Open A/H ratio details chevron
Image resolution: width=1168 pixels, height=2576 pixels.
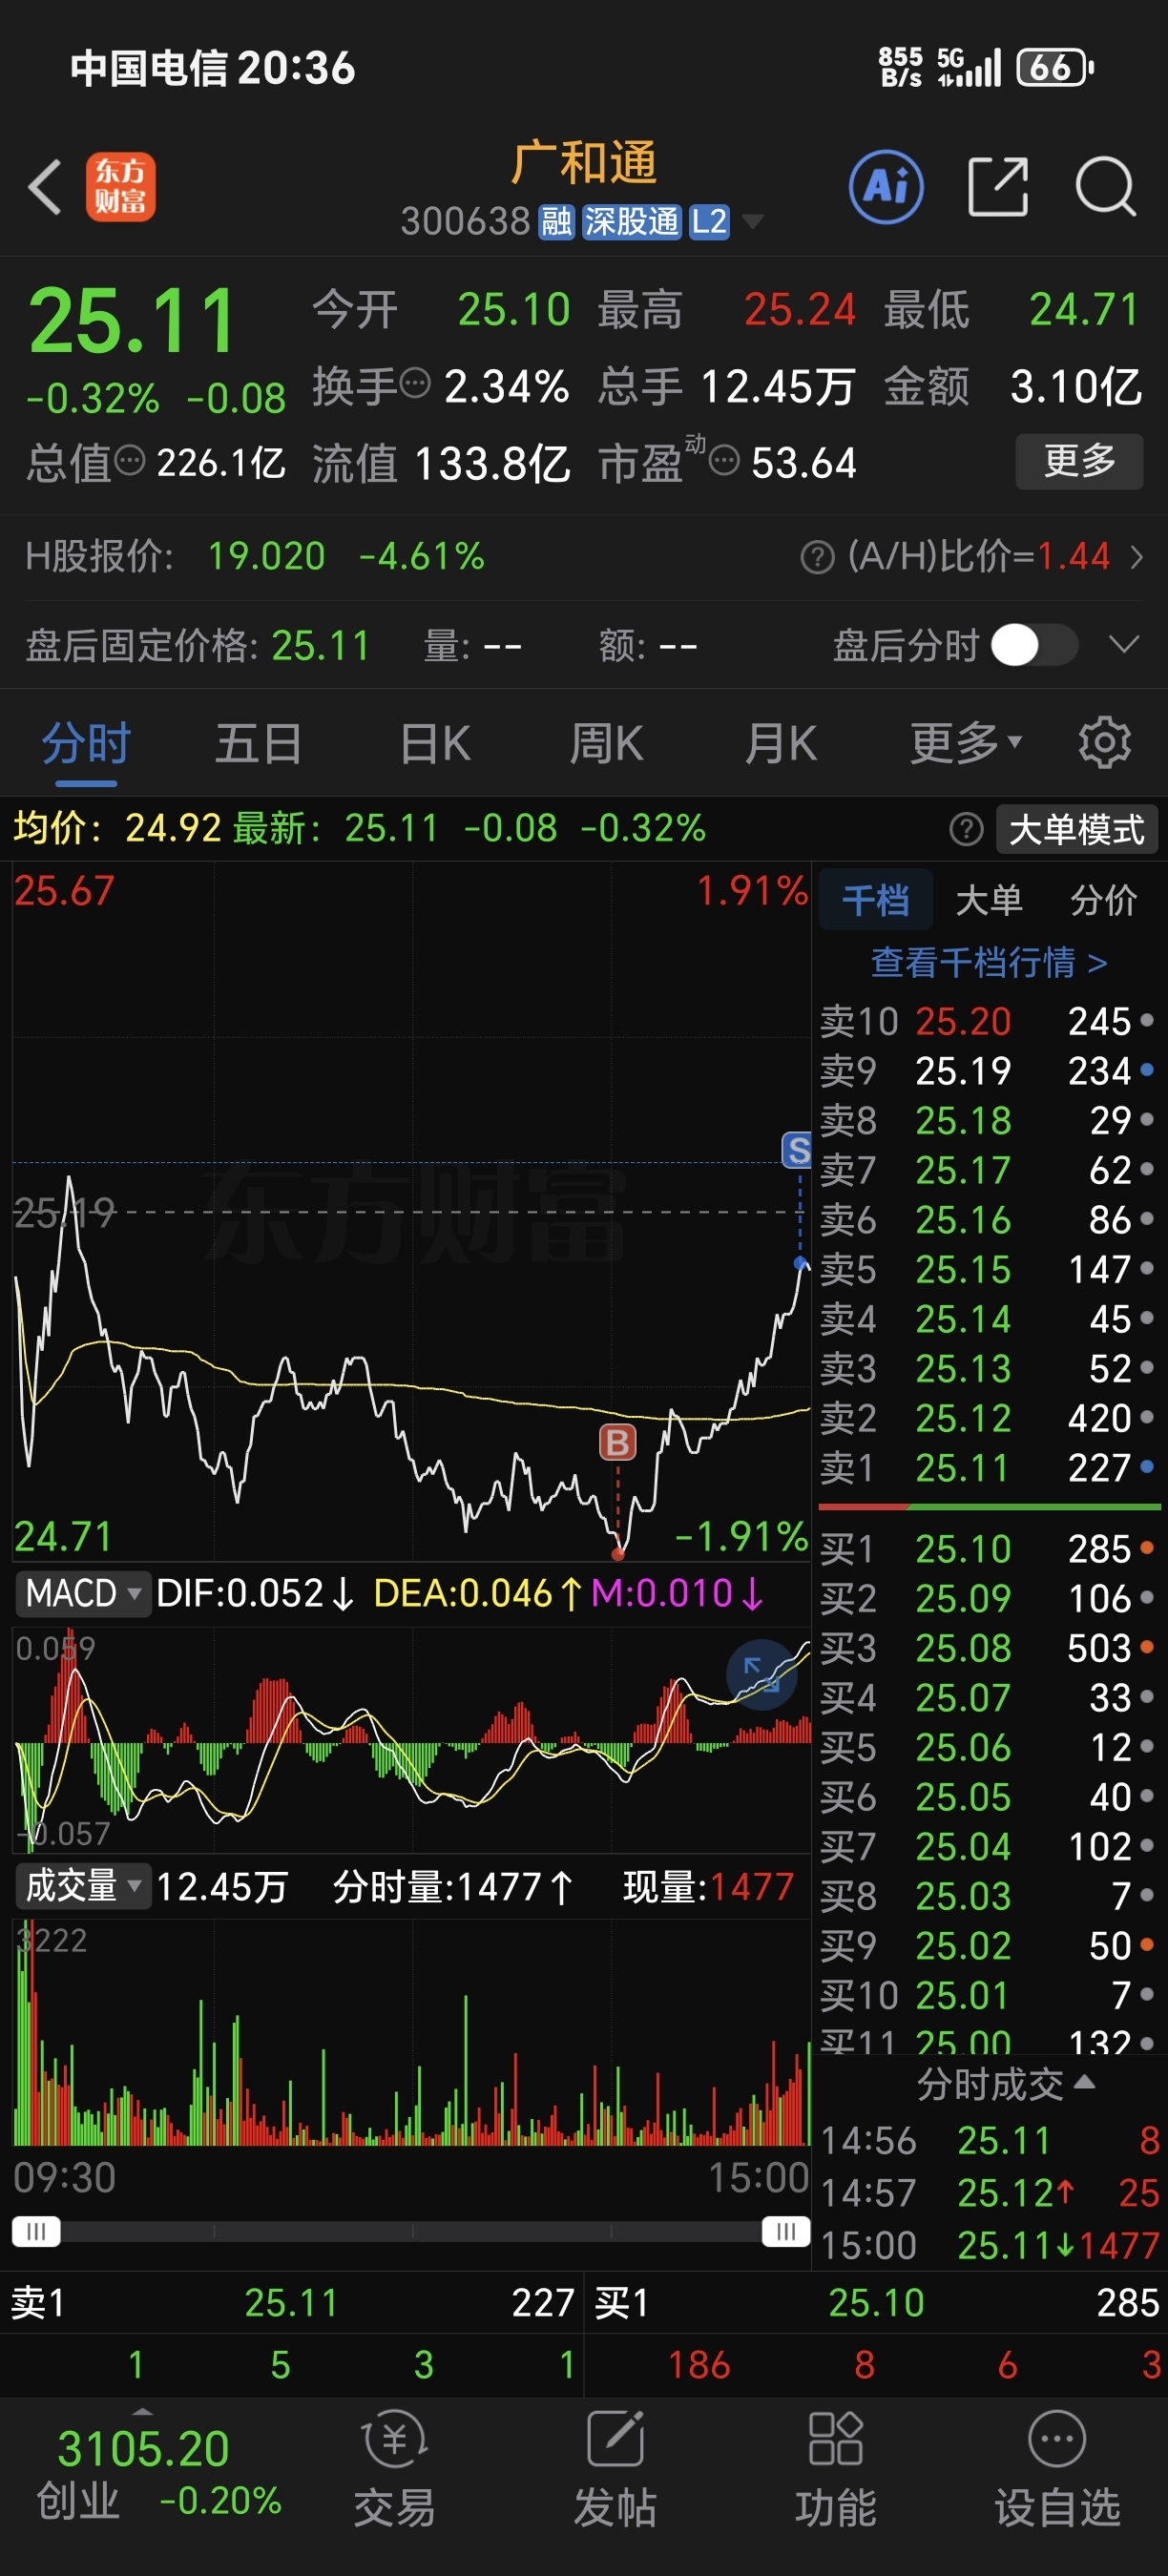tap(1136, 557)
